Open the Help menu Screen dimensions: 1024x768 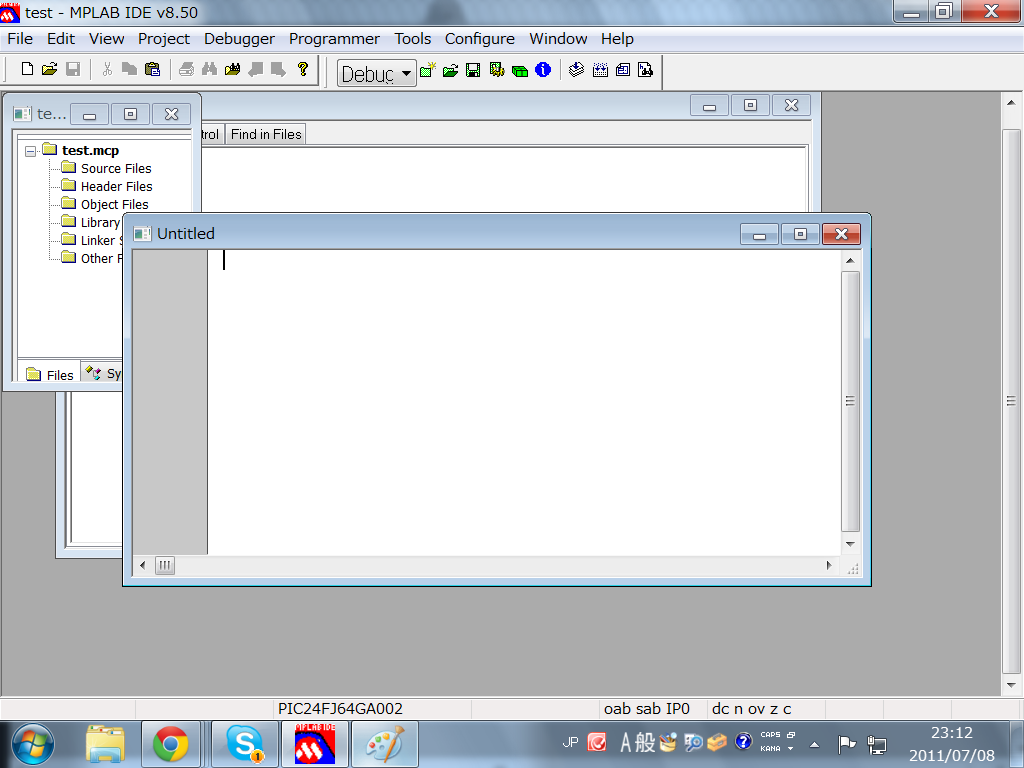tap(617, 39)
